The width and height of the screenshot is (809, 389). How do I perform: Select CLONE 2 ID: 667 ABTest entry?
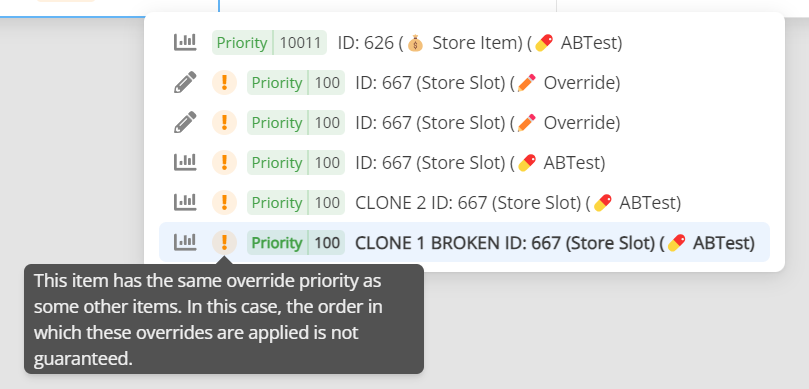click(x=464, y=202)
